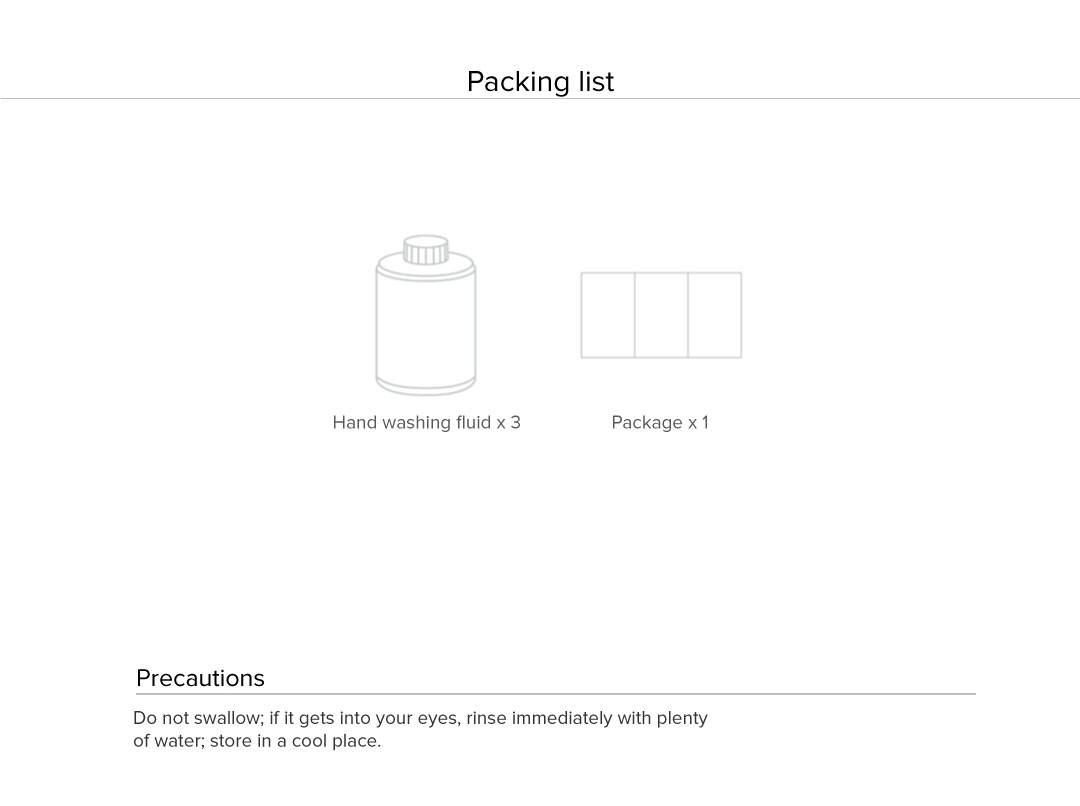Image resolution: width=1080 pixels, height=806 pixels.
Task: Click the "Hand washing fluid x 3" label
Action: [x=426, y=423]
